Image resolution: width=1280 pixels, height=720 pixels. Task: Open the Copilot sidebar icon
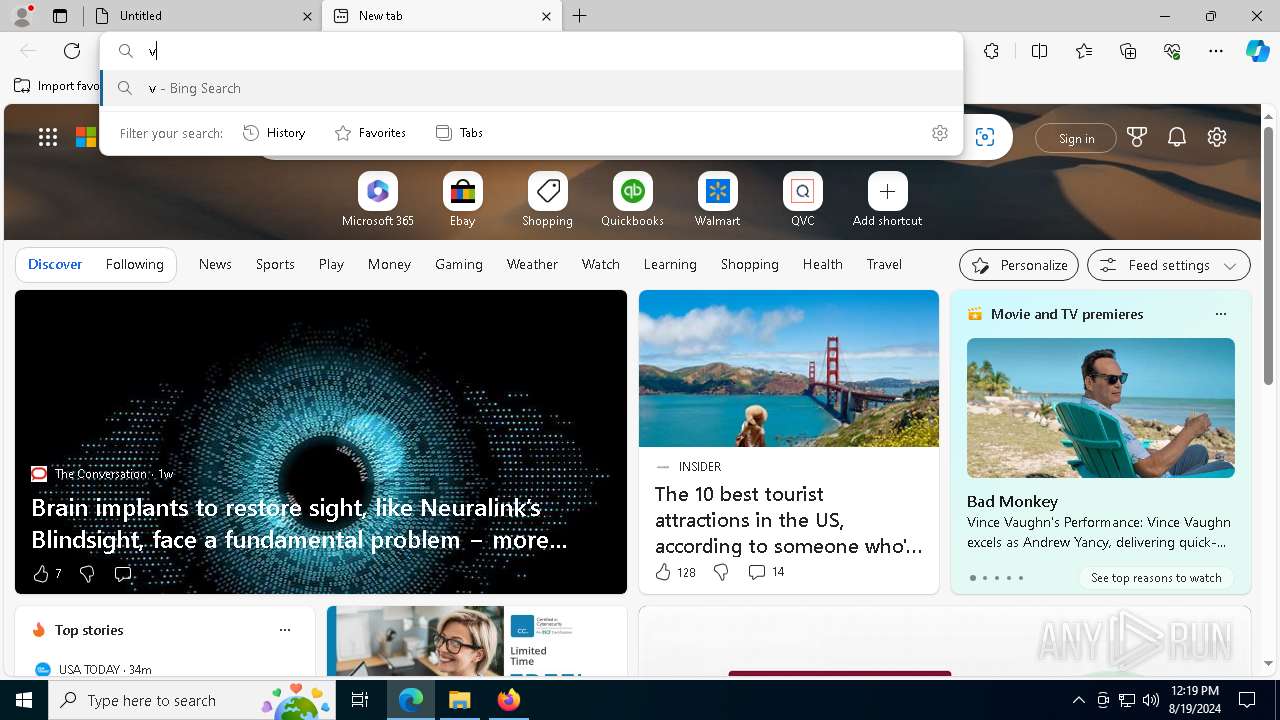click(1257, 51)
